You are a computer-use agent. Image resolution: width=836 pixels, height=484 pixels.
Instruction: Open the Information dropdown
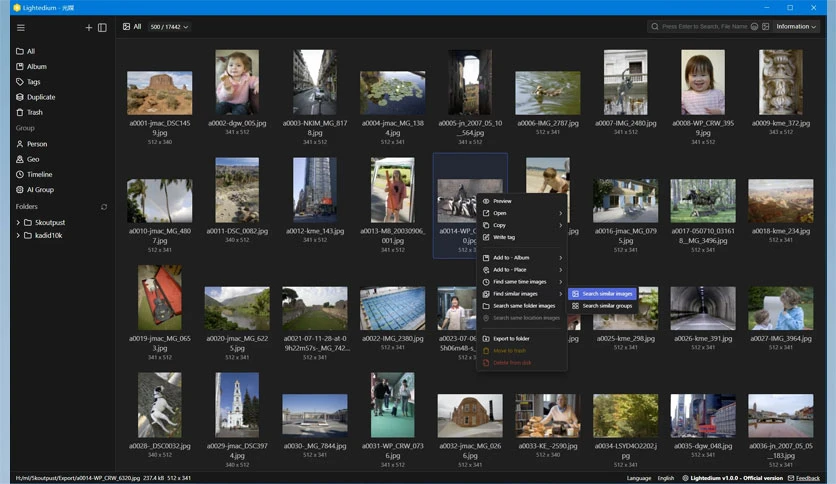click(795, 27)
